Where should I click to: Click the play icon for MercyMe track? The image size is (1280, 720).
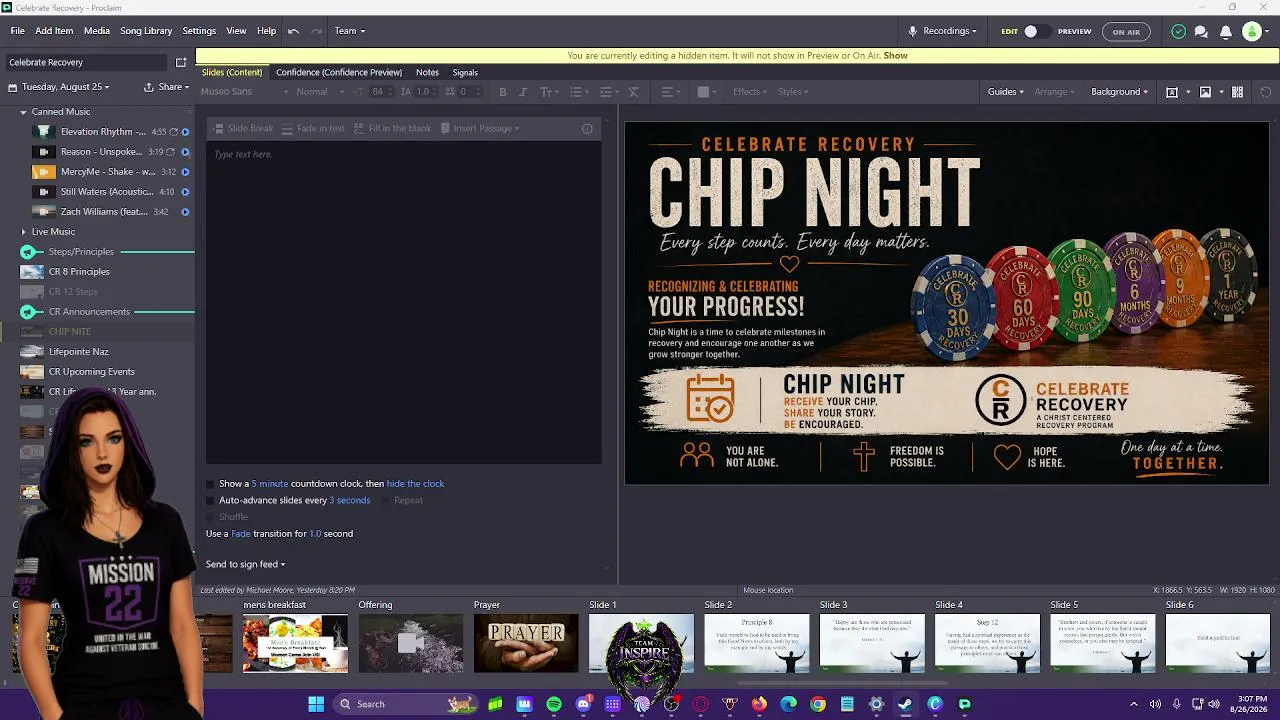pyautogui.click(x=185, y=172)
